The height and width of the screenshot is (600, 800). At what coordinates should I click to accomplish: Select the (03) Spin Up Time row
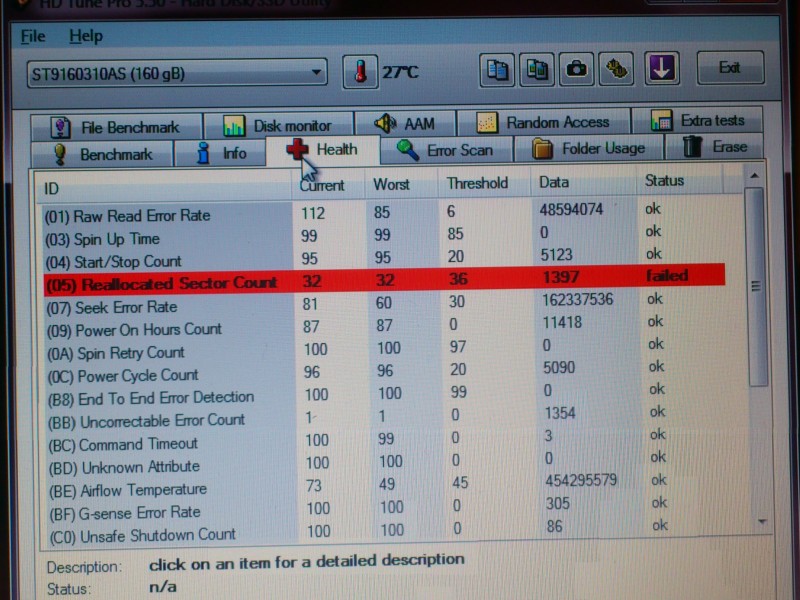point(383,235)
